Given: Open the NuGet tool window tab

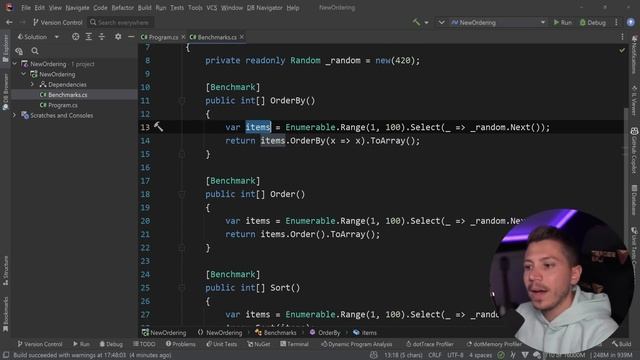Looking at the screenshot, I should point(258,344).
